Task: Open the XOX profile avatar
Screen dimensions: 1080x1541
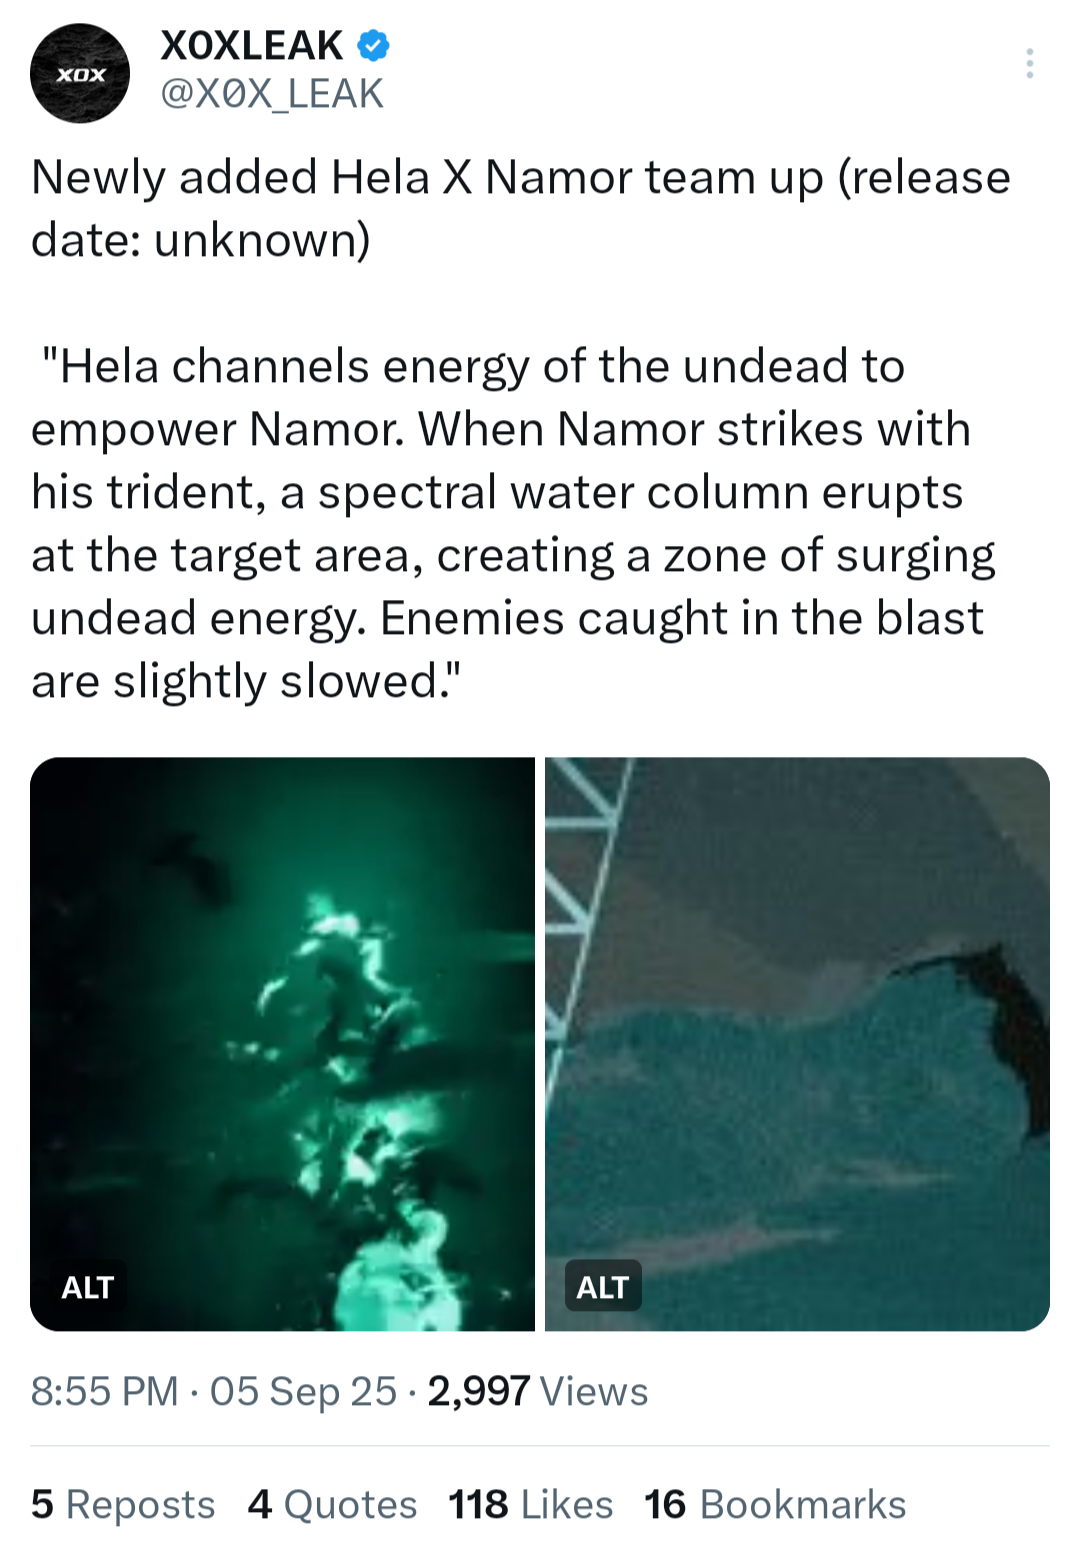Action: 80,73
